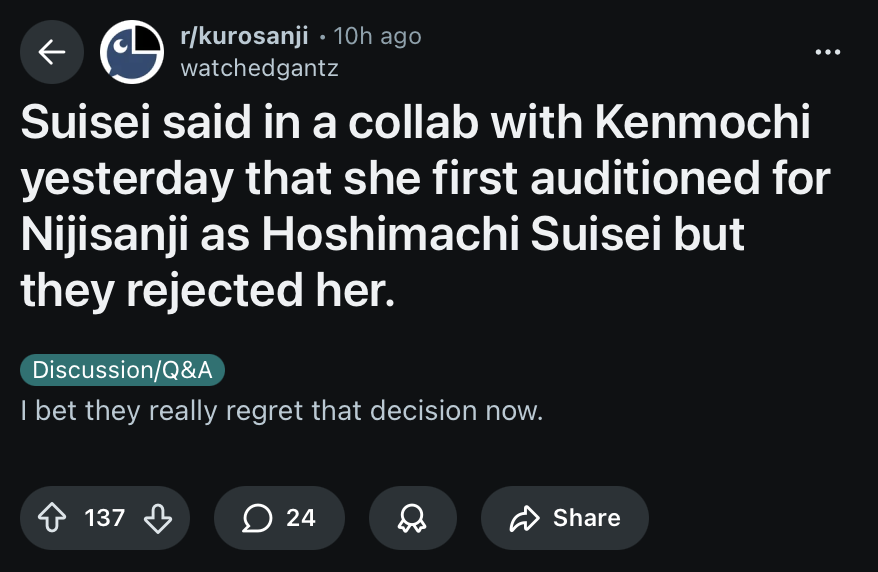Click the 137 vote score number

pos(105,517)
